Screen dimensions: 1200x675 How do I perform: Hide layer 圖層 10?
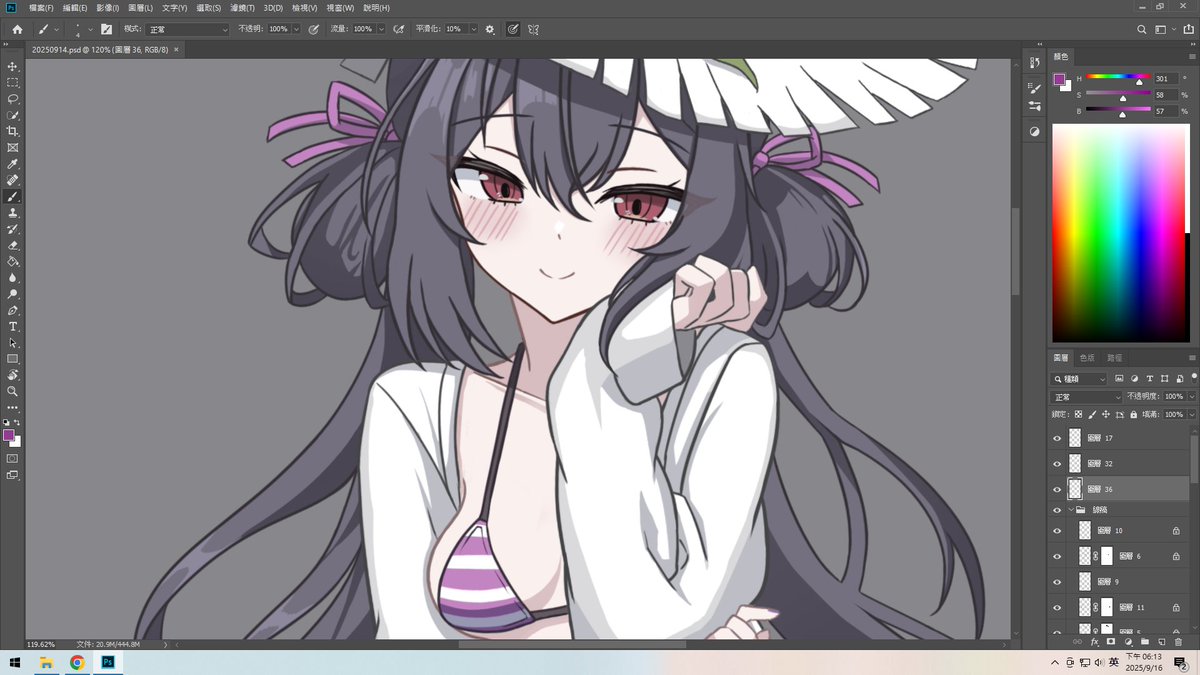[x=1058, y=531]
